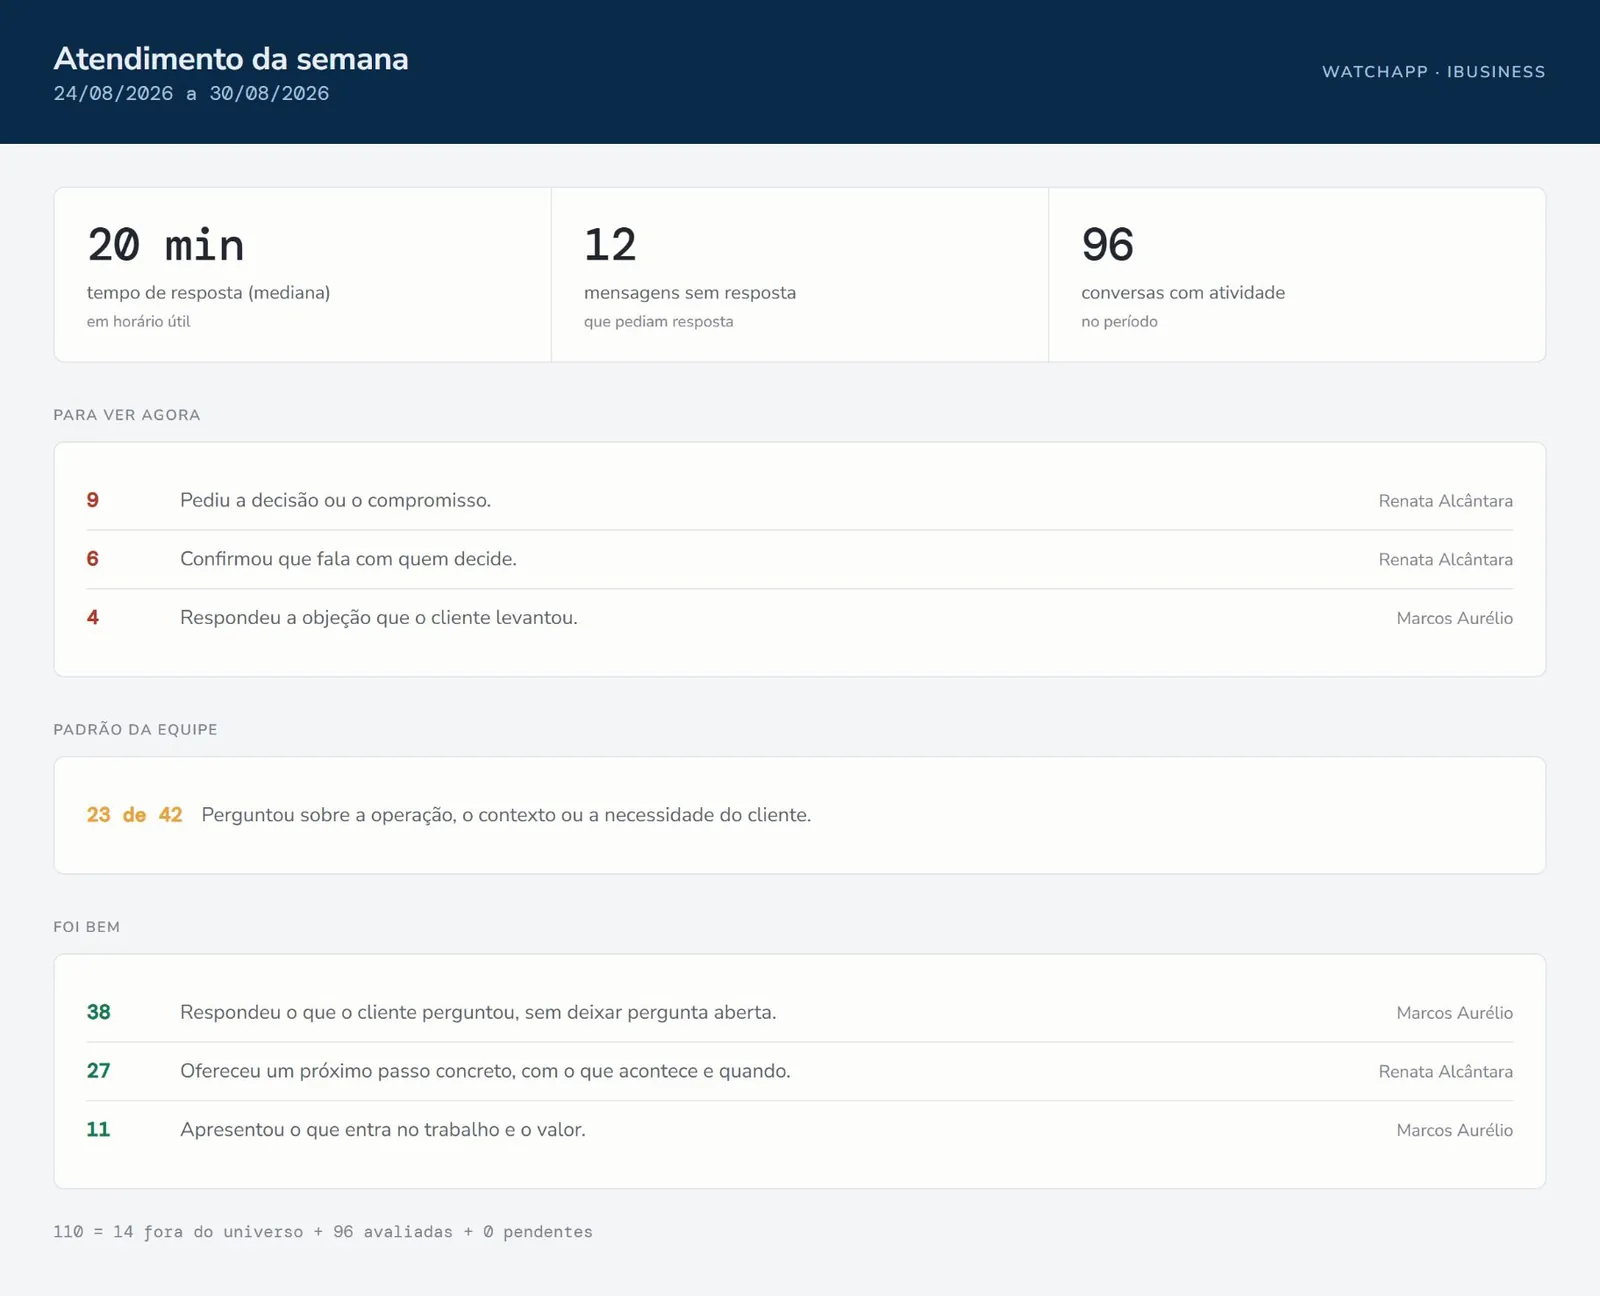This screenshot has width=1600, height=1296.
Task: Select 'Respondeu o que o cliente perguntou' row
Action: [x=800, y=1013]
